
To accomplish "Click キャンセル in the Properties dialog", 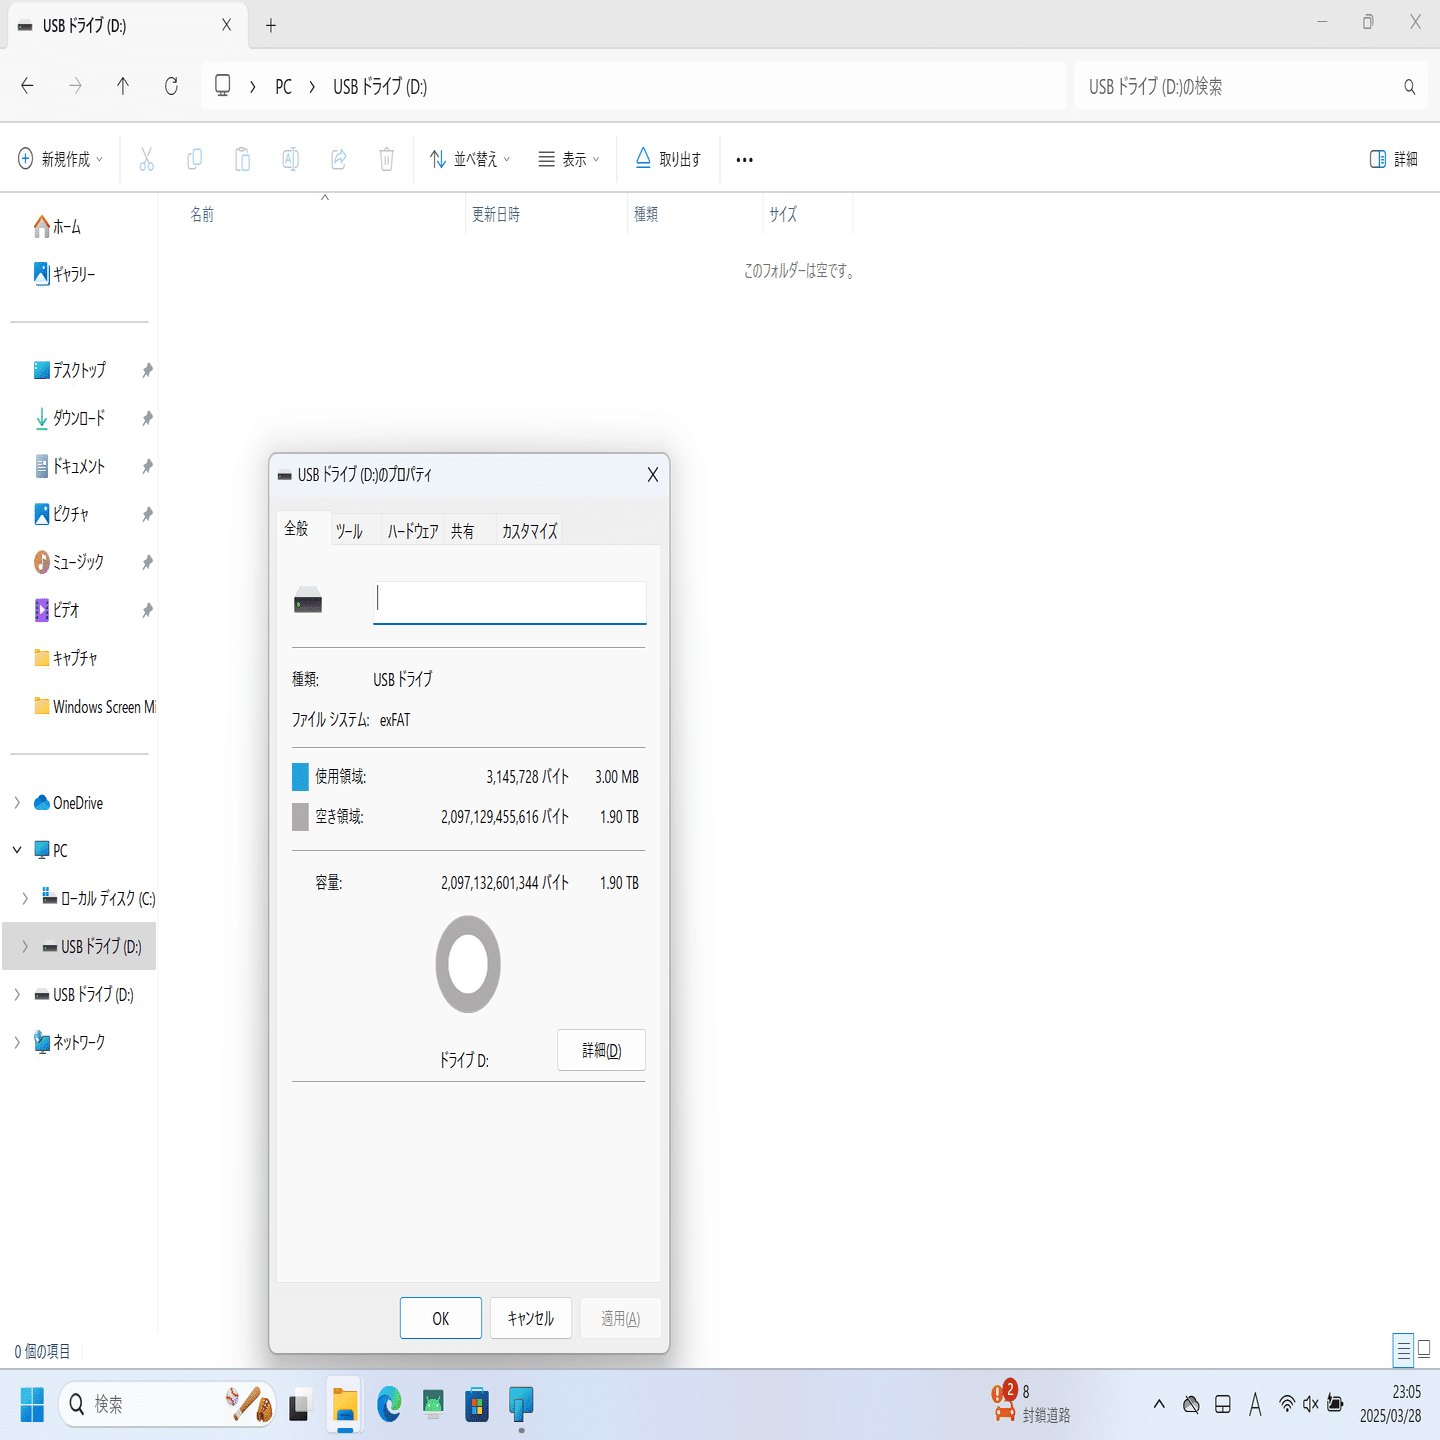I will tap(531, 1318).
